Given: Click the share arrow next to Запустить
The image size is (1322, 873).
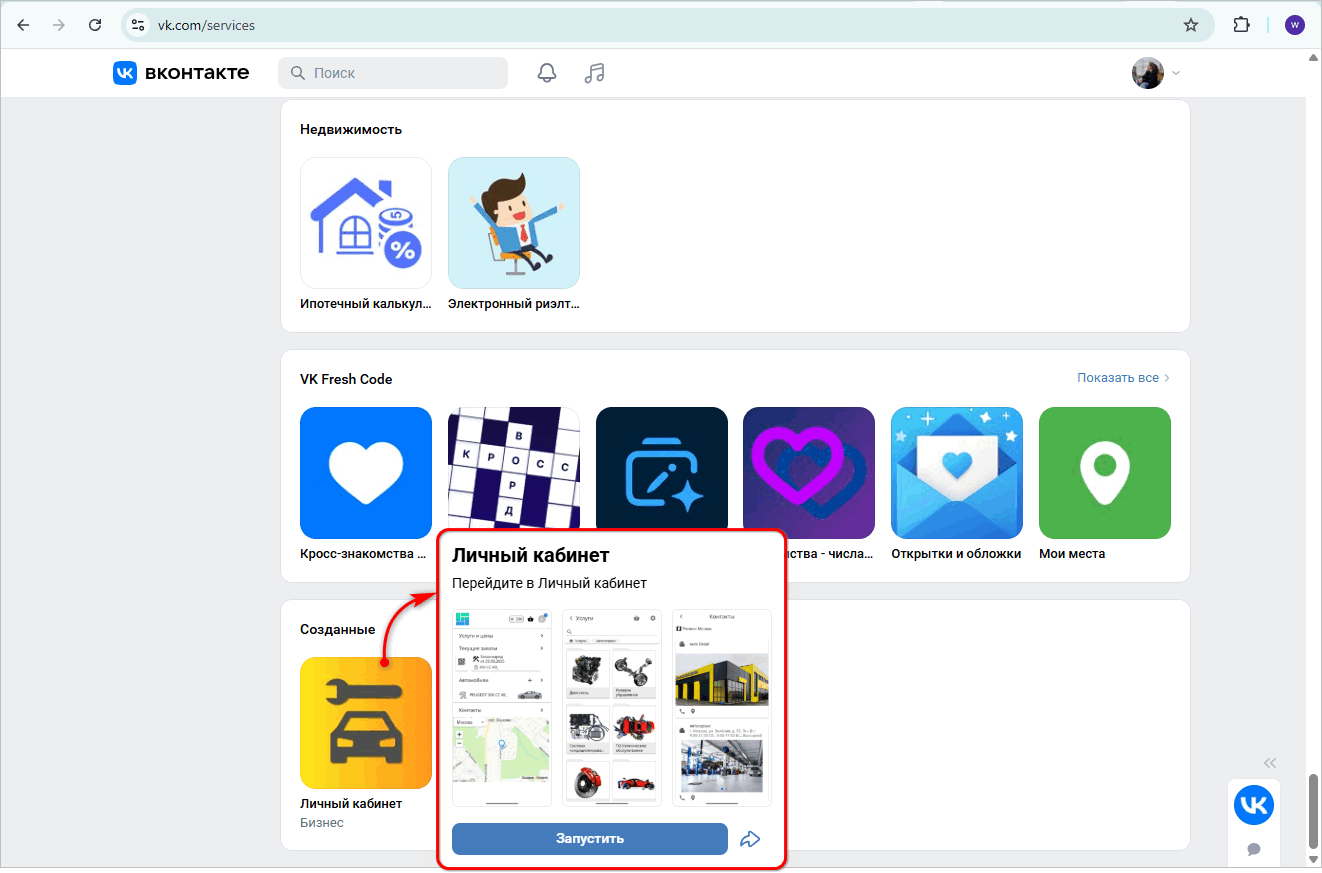Looking at the screenshot, I should click(750, 839).
